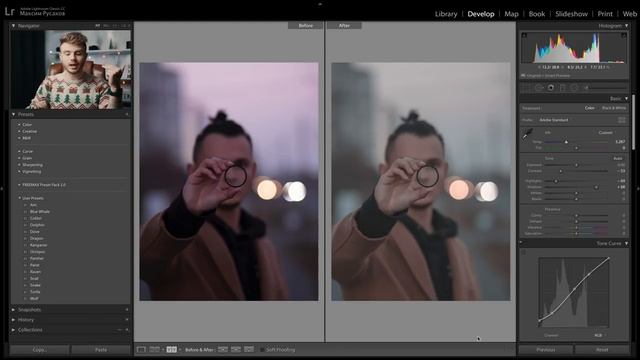Collapse the User Presets group

point(19,198)
